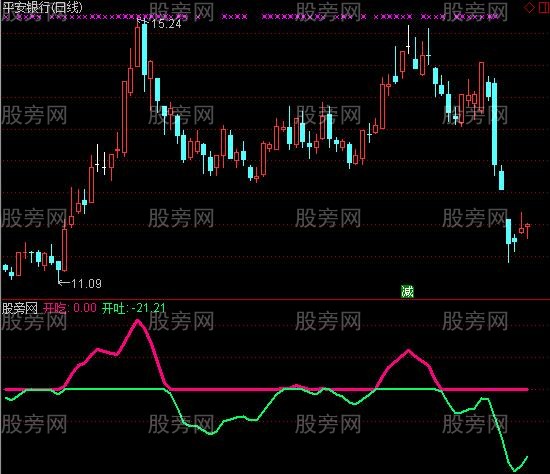Viewport: 550px width, 474px height.
Task: Select the 平安银行(日线) chart title
Action: point(43,8)
